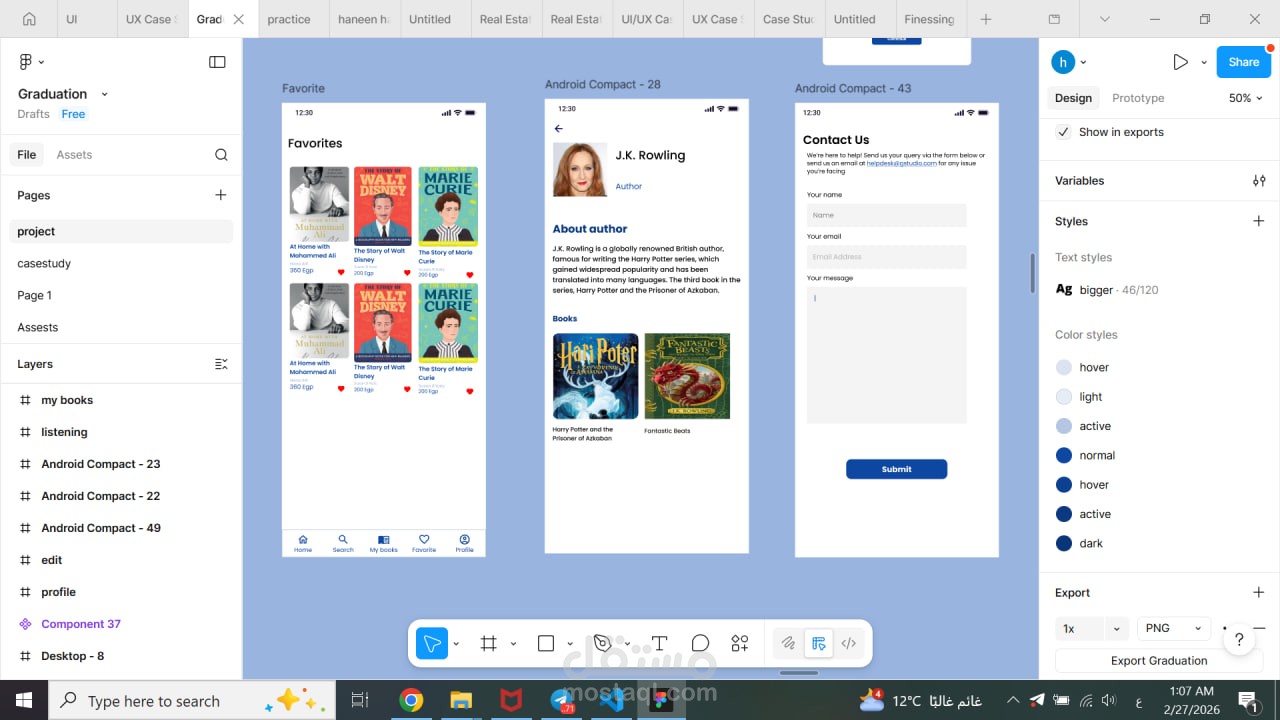This screenshot has width=1280, height=720.
Task: Toggle Show in exports checkbox
Action: [1063, 132]
